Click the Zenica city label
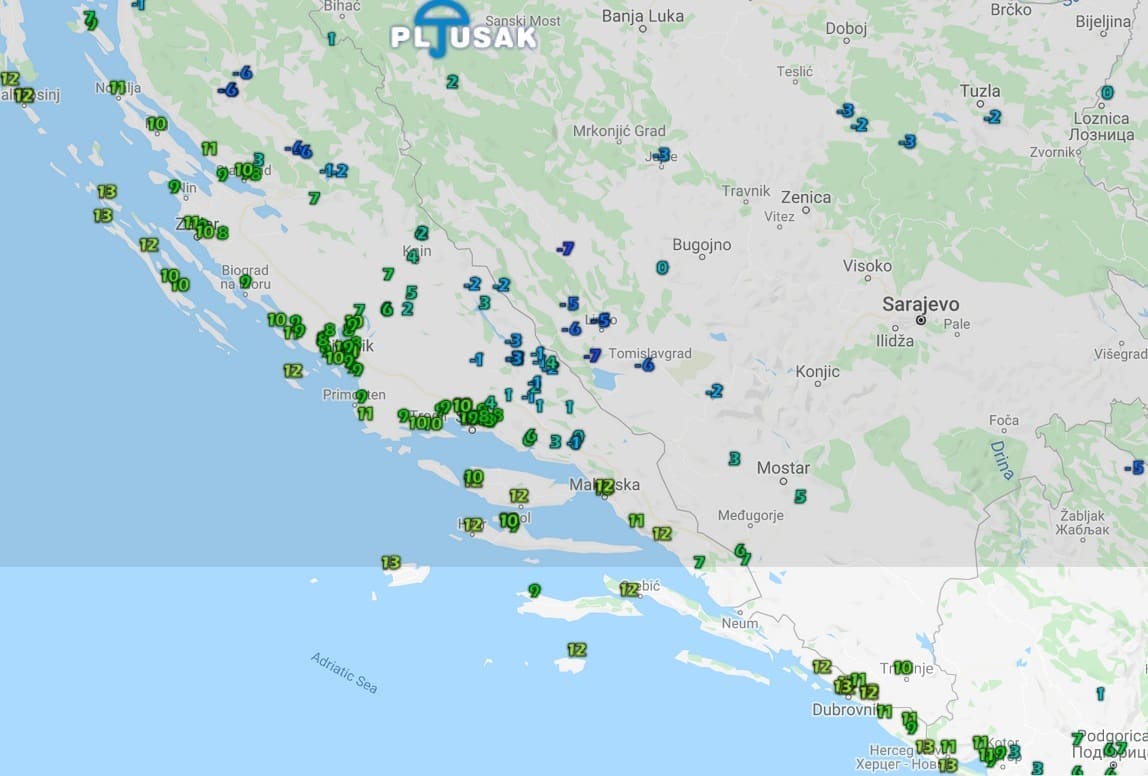The width and height of the screenshot is (1148, 776). [806, 197]
